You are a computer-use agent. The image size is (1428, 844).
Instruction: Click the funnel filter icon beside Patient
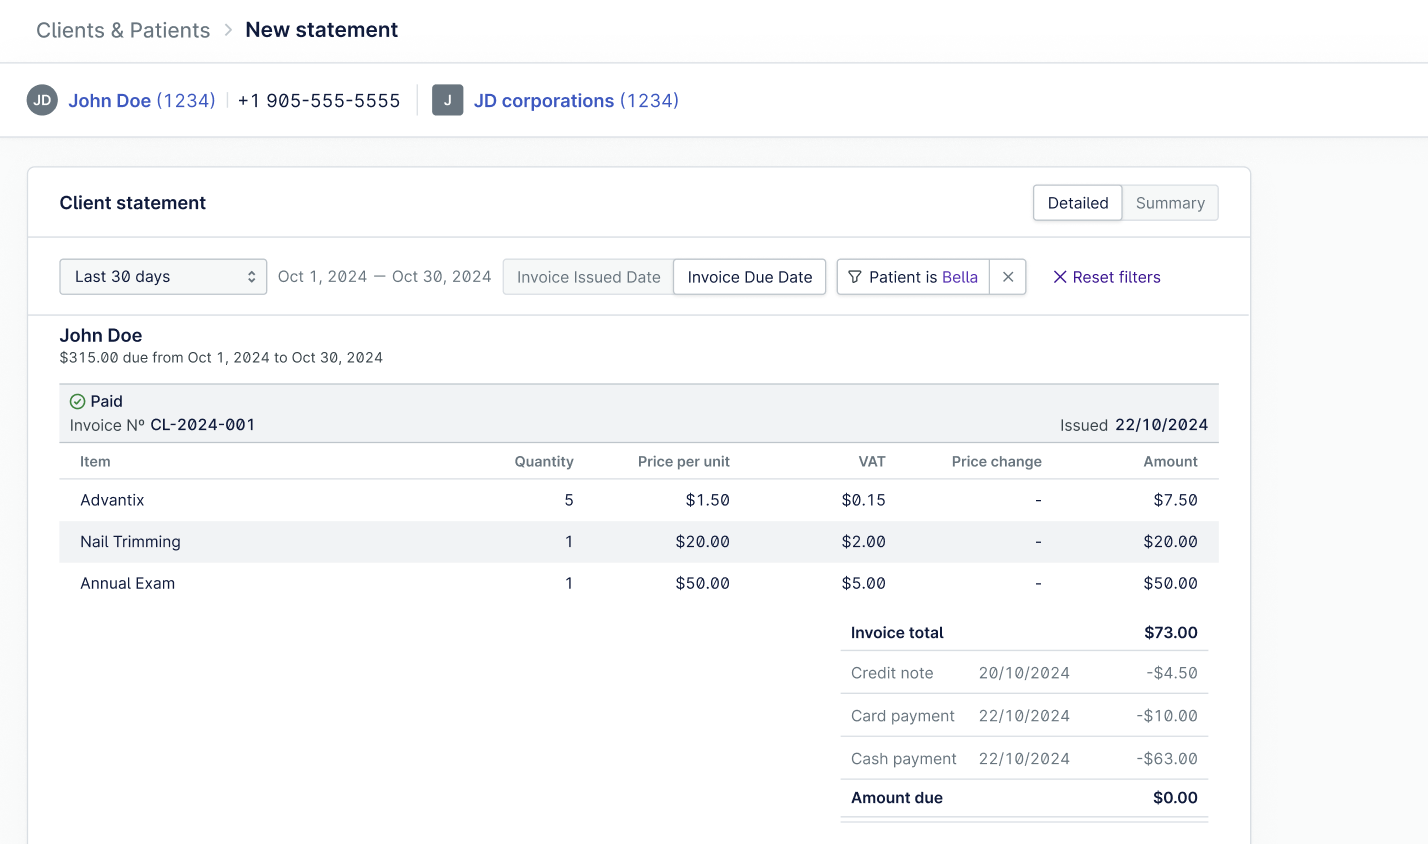pyautogui.click(x=855, y=277)
